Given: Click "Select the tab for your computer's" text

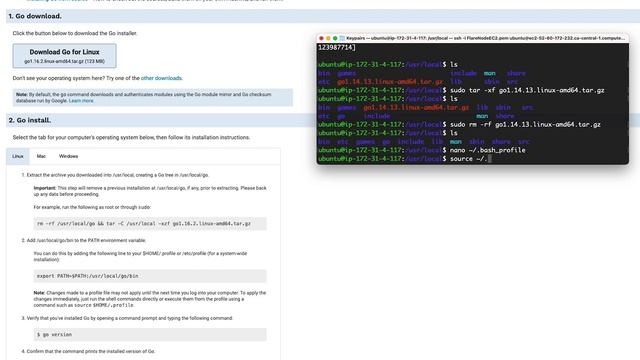Looking at the screenshot, I should point(131,138).
